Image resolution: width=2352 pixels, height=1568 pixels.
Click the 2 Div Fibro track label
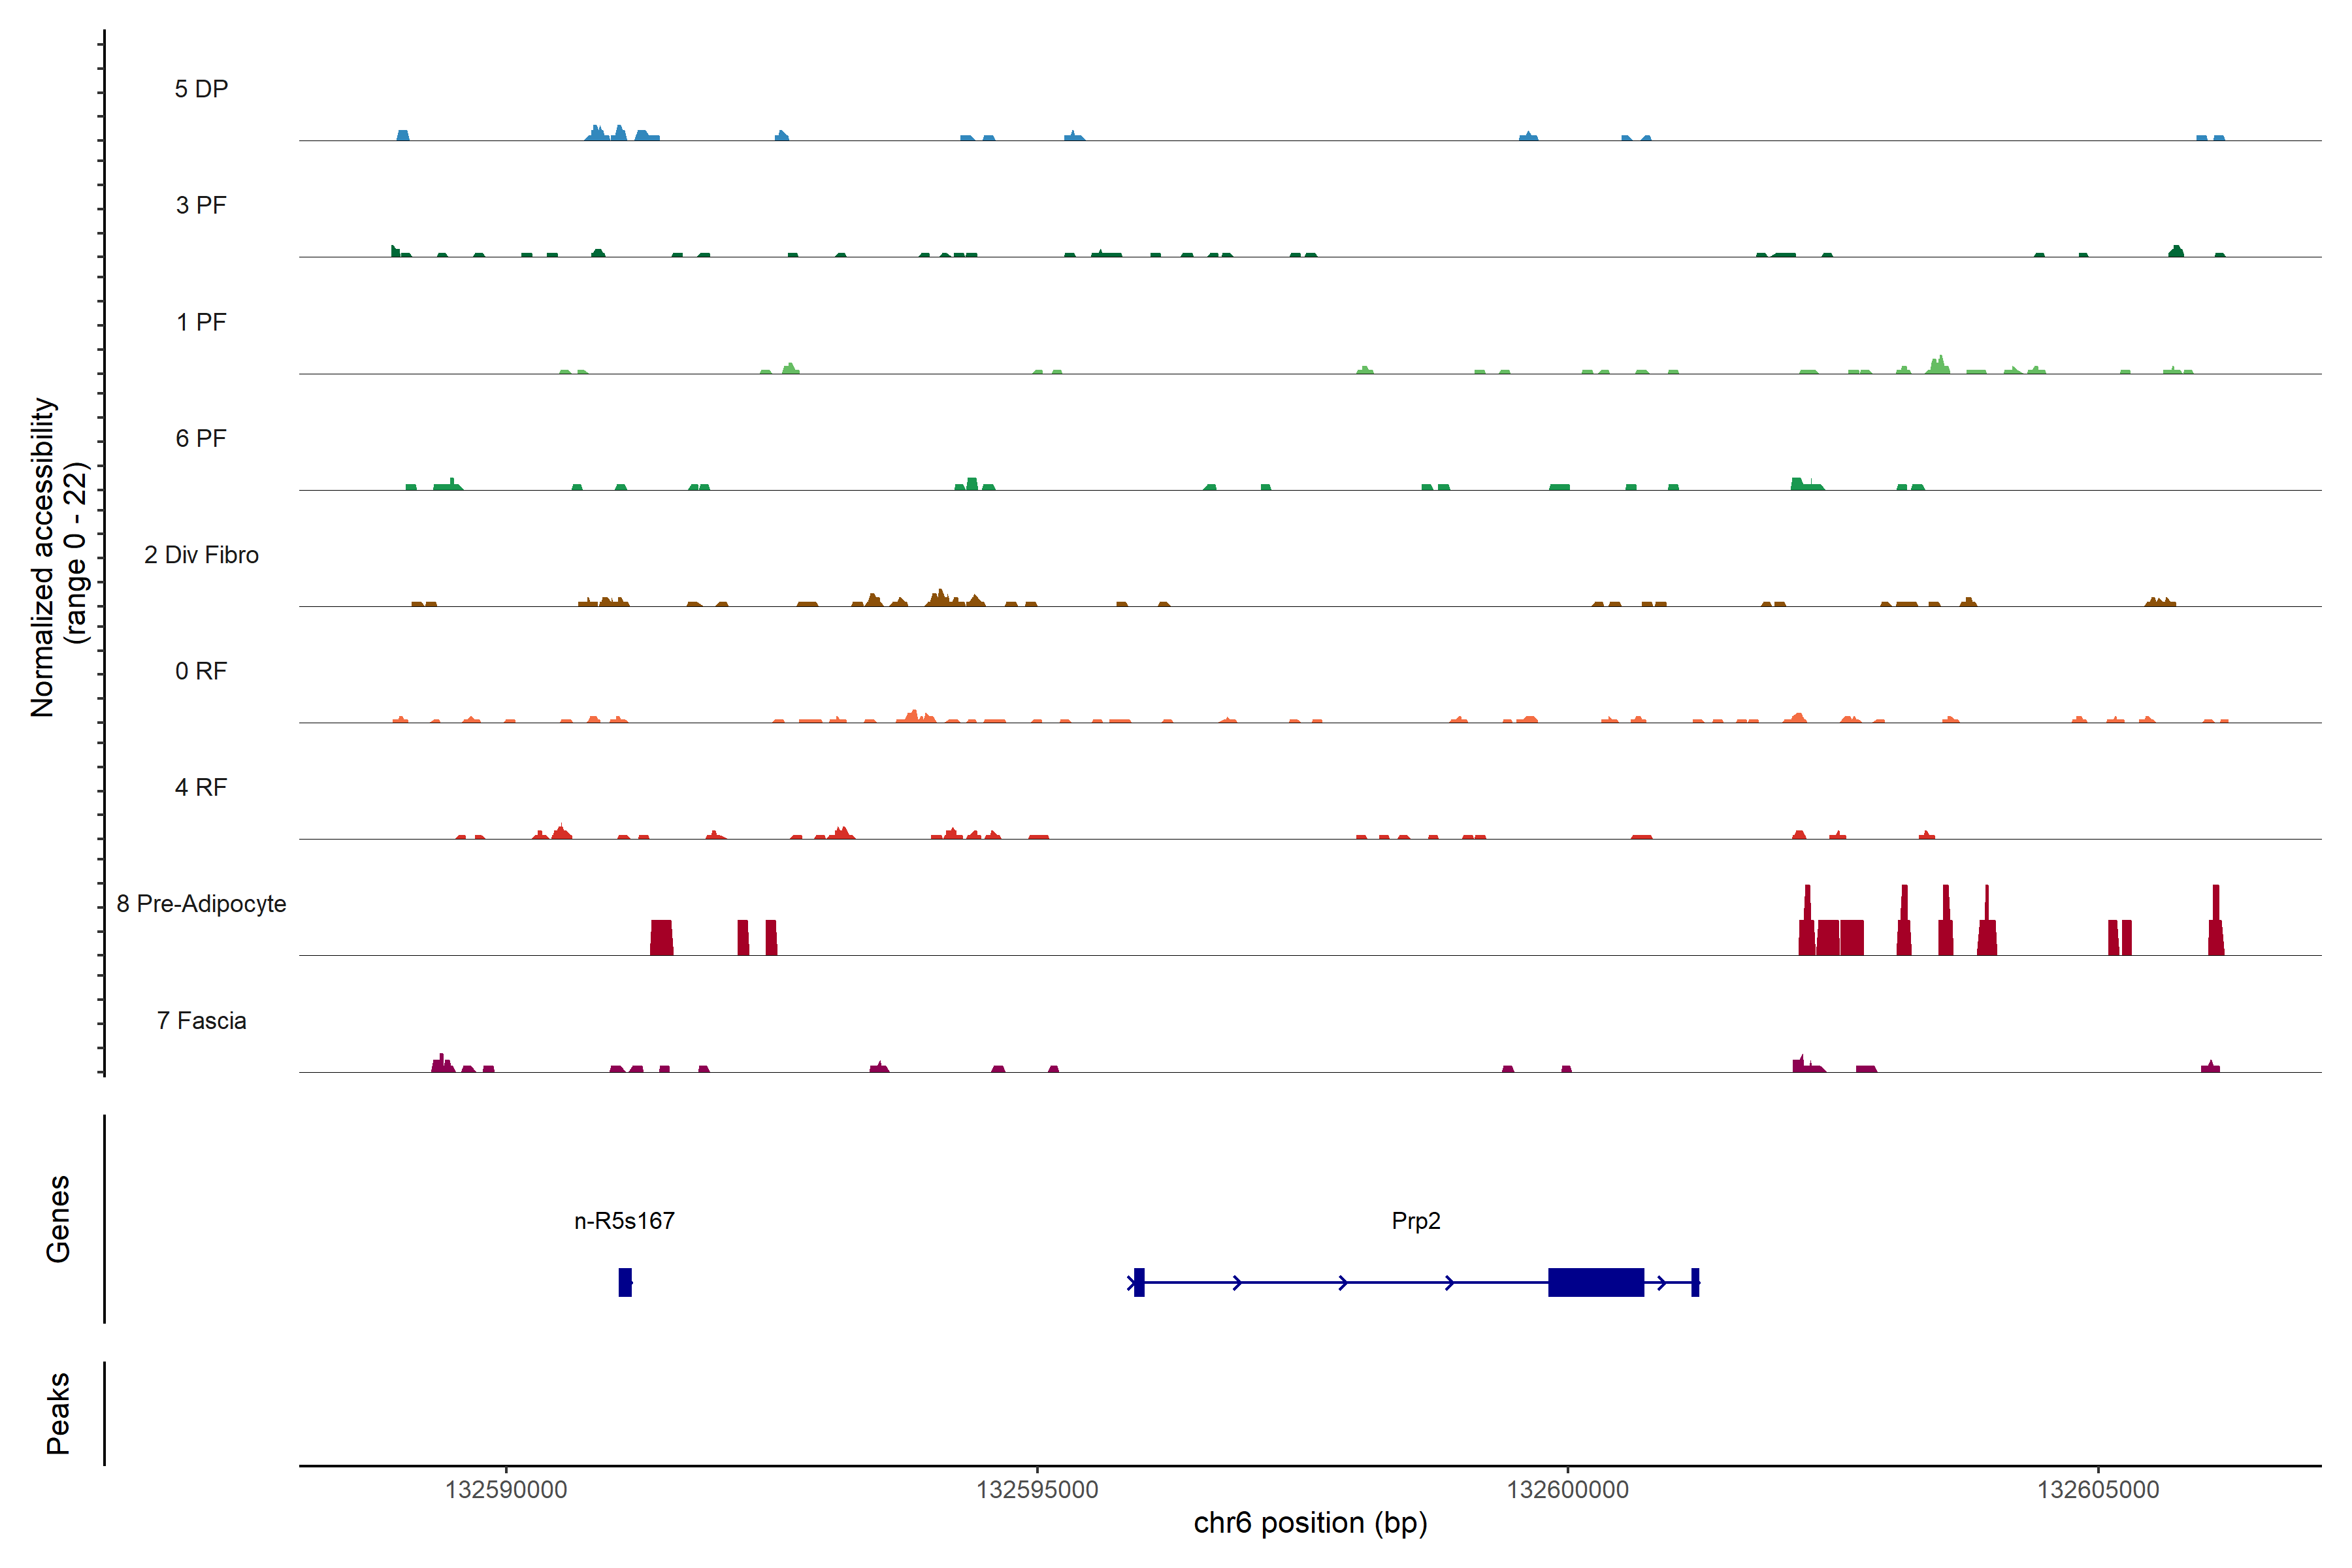[201, 555]
